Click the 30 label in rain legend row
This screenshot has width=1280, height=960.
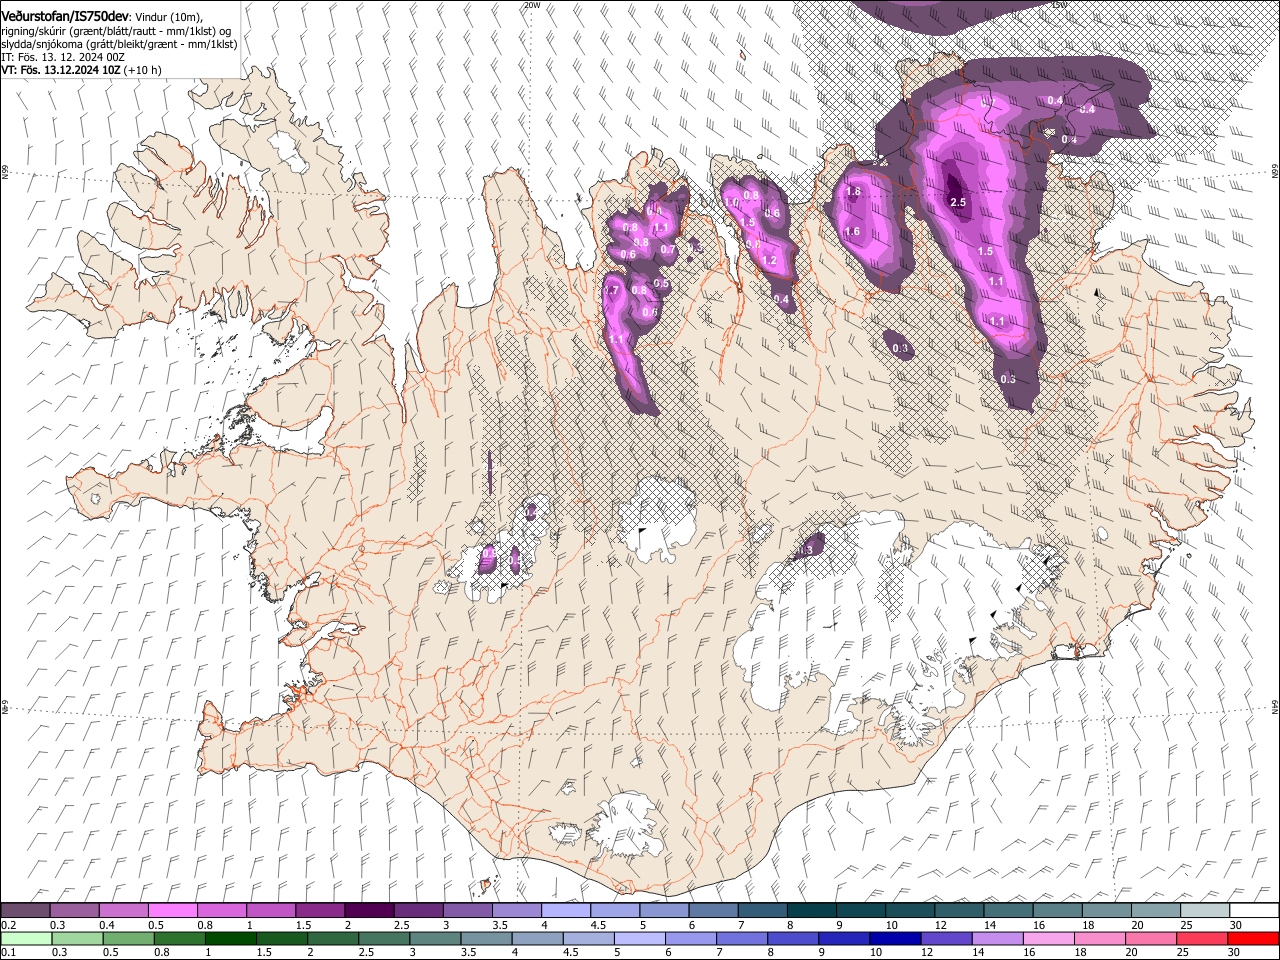click(x=1235, y=952)
